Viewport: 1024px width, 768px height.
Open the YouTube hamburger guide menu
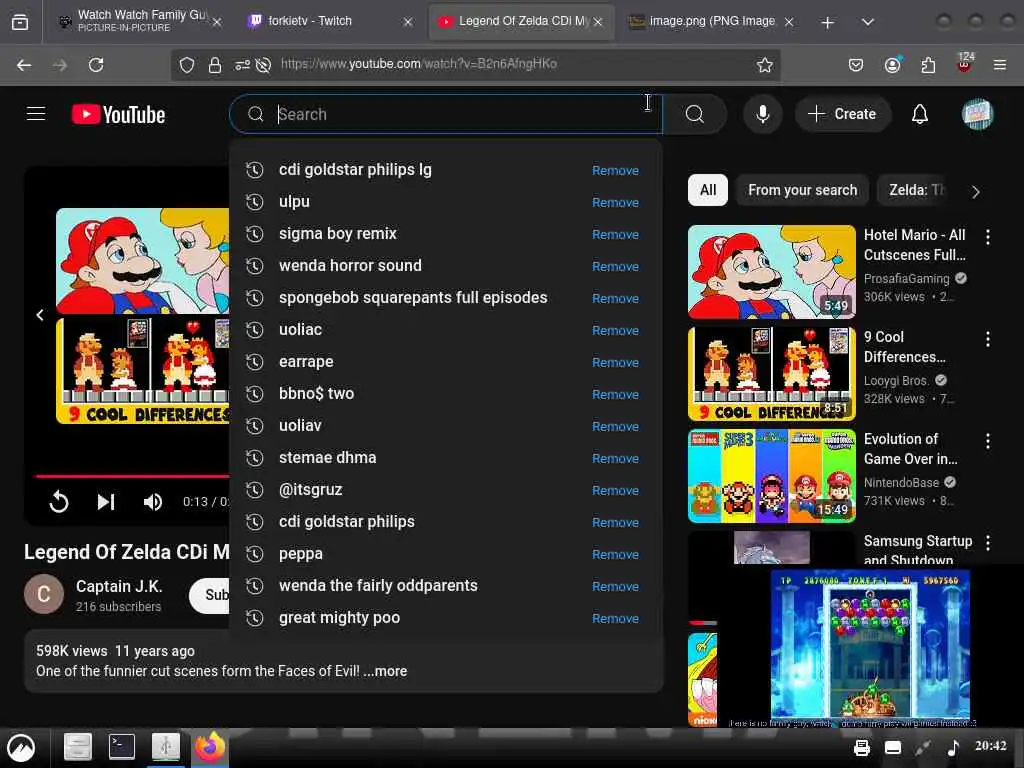click(x=36, y=114)
